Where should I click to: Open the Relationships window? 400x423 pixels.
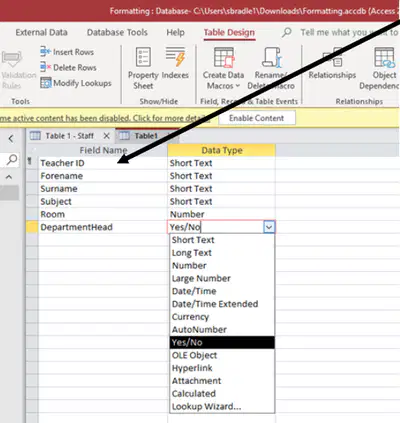332,63
